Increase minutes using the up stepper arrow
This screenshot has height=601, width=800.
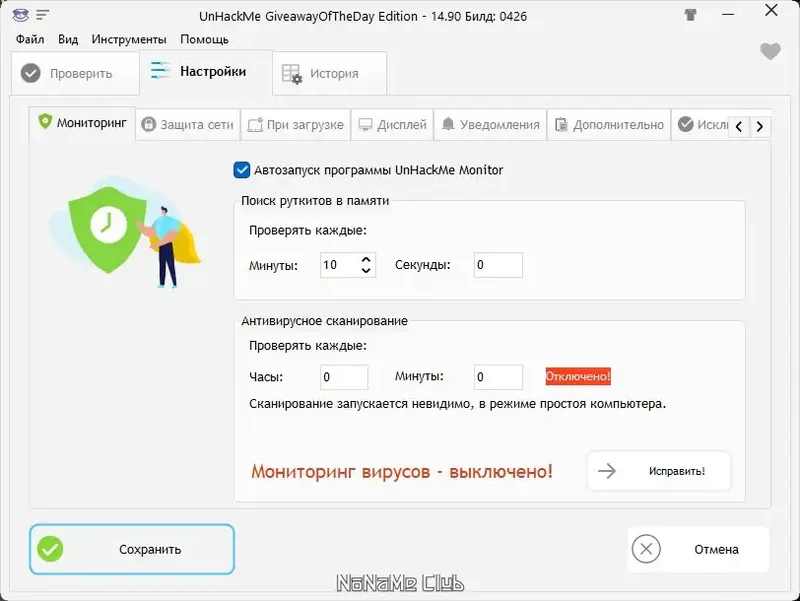click(367, 259)
